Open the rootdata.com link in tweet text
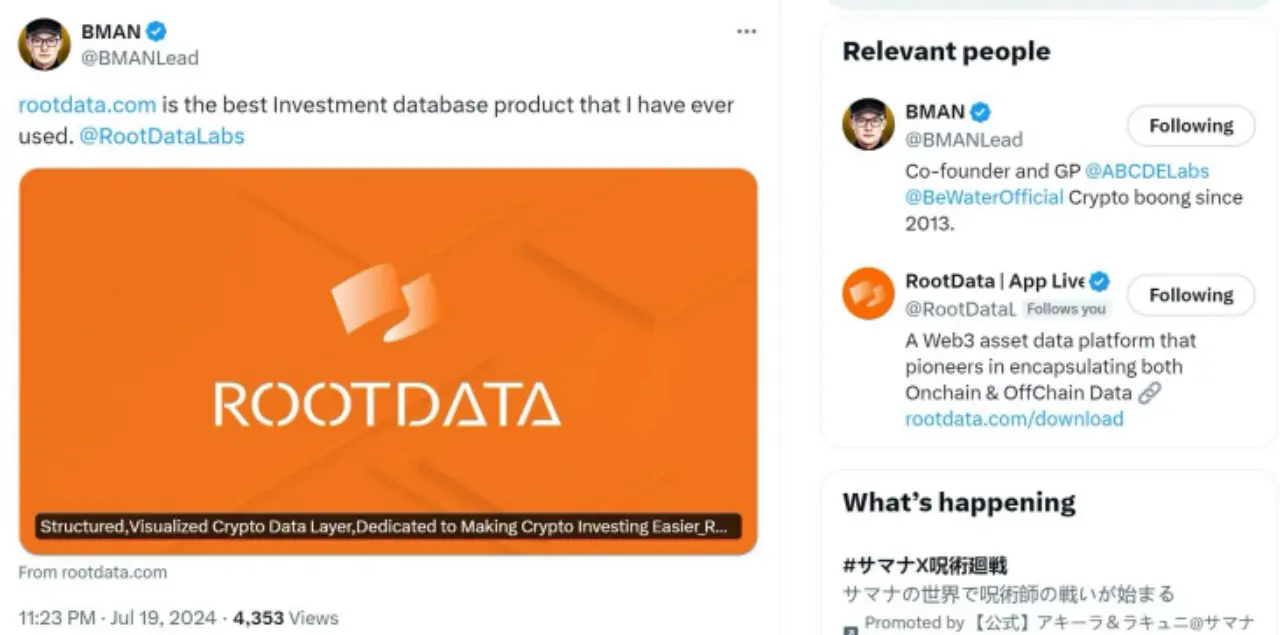This screenshot has height=635, width=1280. click(87, 105)
